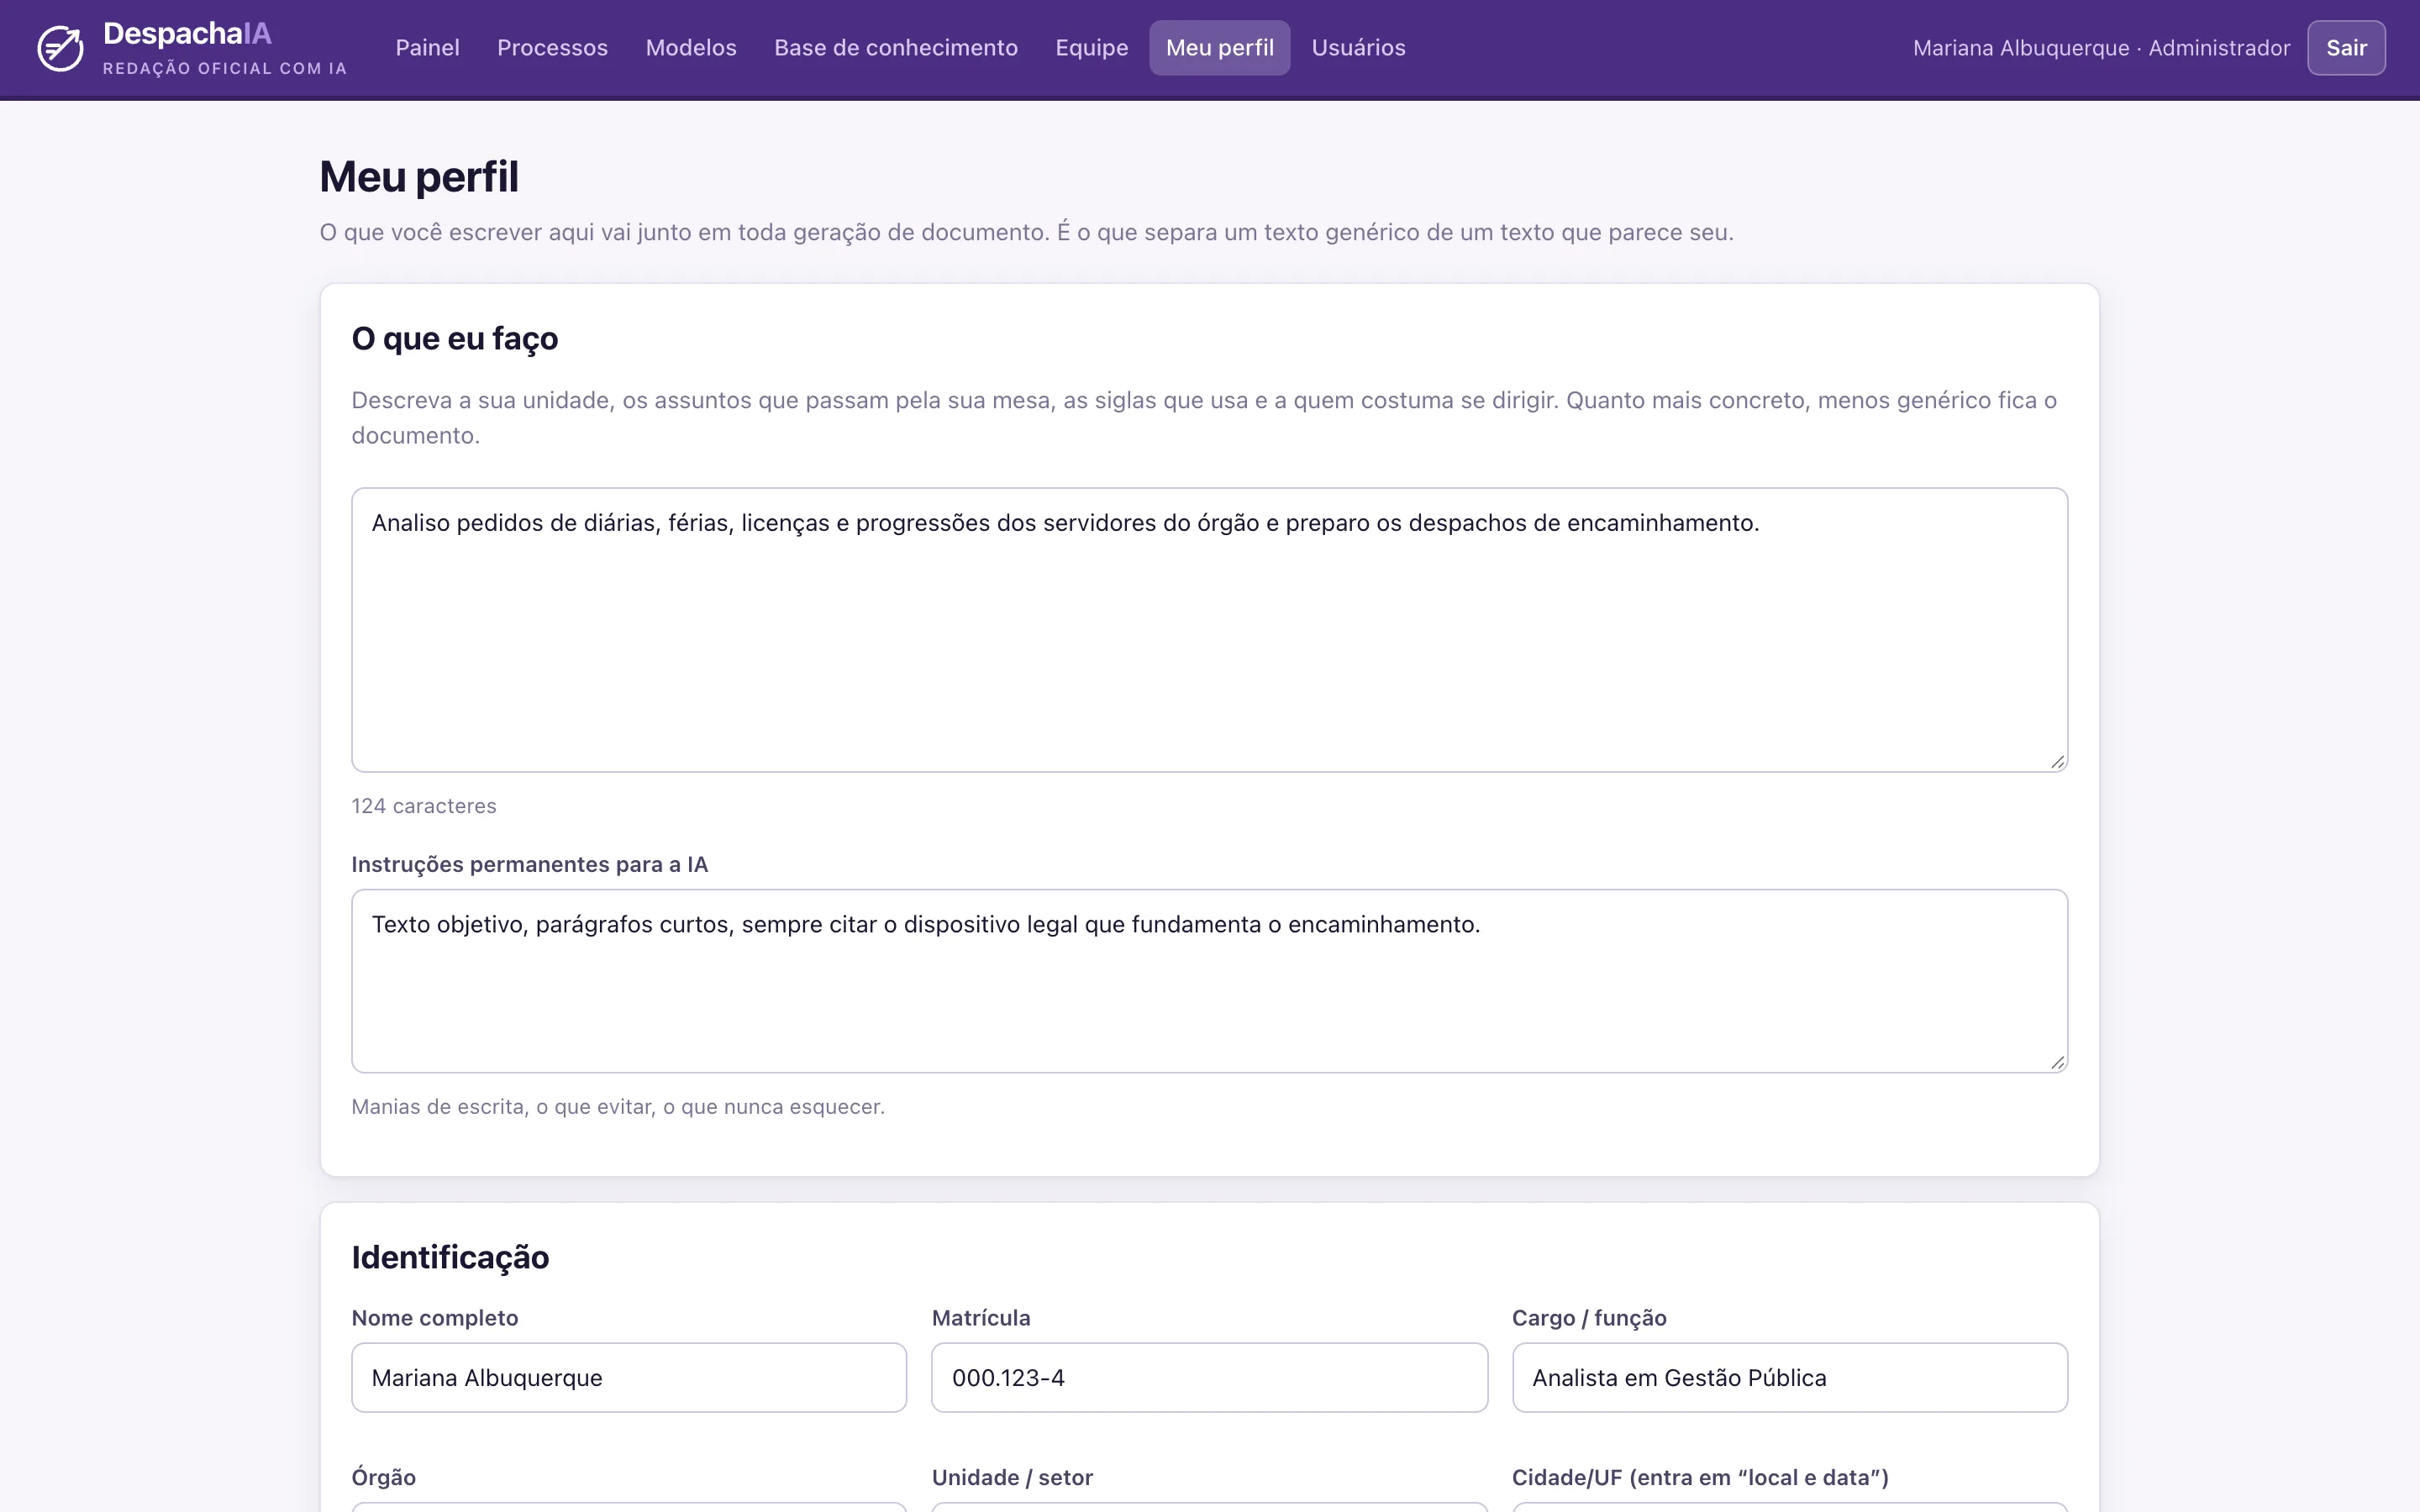The height and width of the screenshot is (1512, 2420).
Task: Click the Nome completo field
Action: coord(629,1377)
